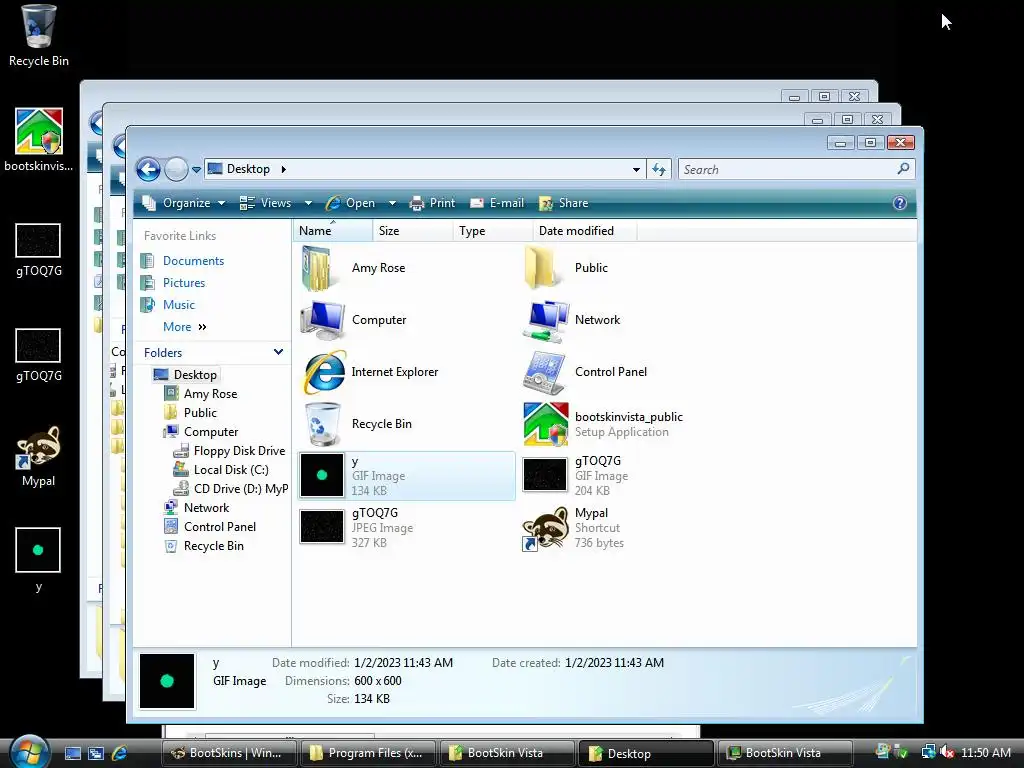This screenshot has width=1024, height=768.
Task: Open the Pictures favorite link
Action: (184, 283)
